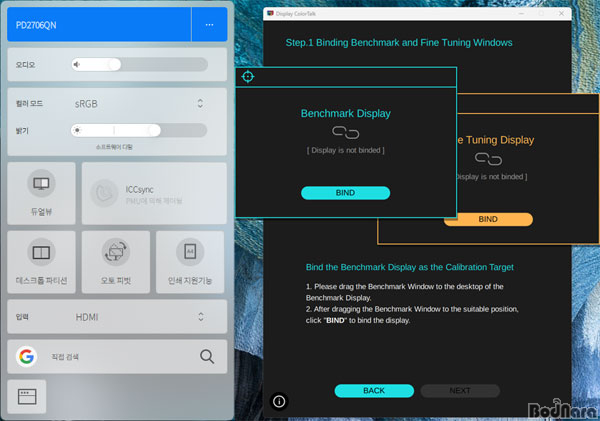Click the chain link icon under Benchmark Display
Image resolution: width=600 pixels, height=421 pixels.
(345, 132)
